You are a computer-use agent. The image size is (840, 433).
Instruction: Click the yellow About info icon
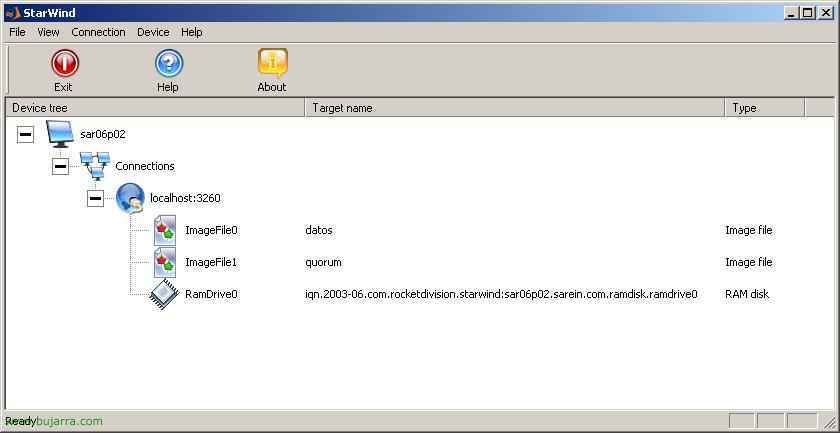click(x=273, y=63)
